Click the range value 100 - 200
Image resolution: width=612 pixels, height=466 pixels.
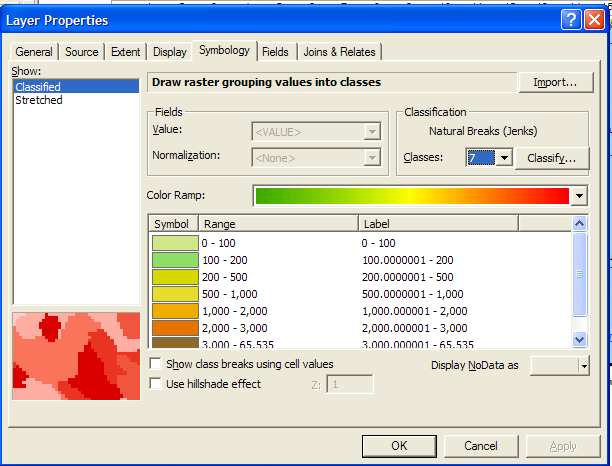(x=225, y=260)
